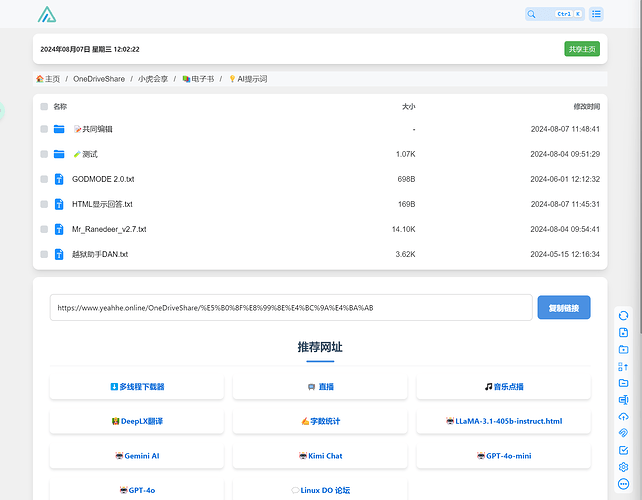Toggle the checkbox mode icon in right toolbar
The width and height of the screenshot is (642, 500).
click(623, 450)
